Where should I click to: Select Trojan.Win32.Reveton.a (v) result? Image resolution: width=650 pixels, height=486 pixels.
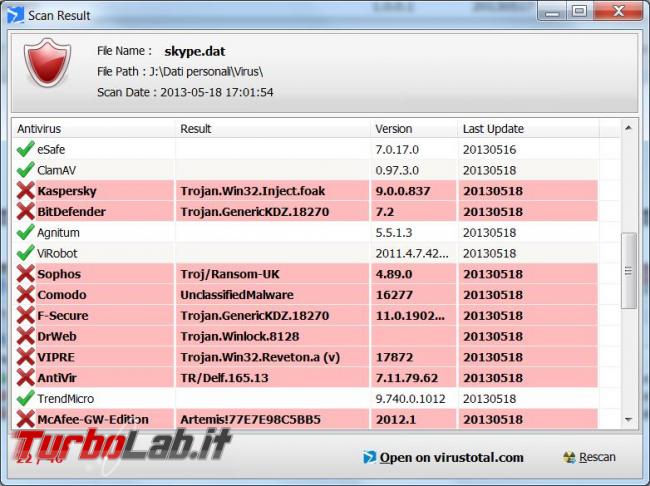point(260,357)
